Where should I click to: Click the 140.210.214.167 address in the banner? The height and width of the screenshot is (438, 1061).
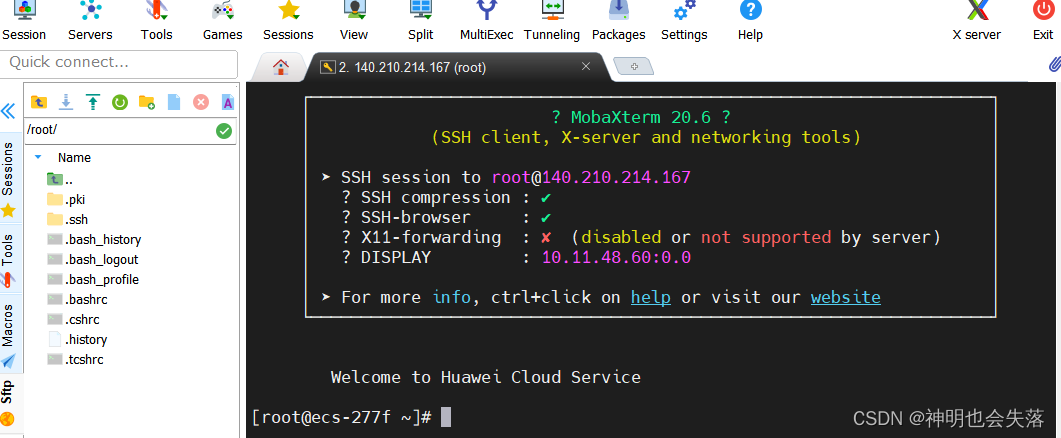coord(616,177)
